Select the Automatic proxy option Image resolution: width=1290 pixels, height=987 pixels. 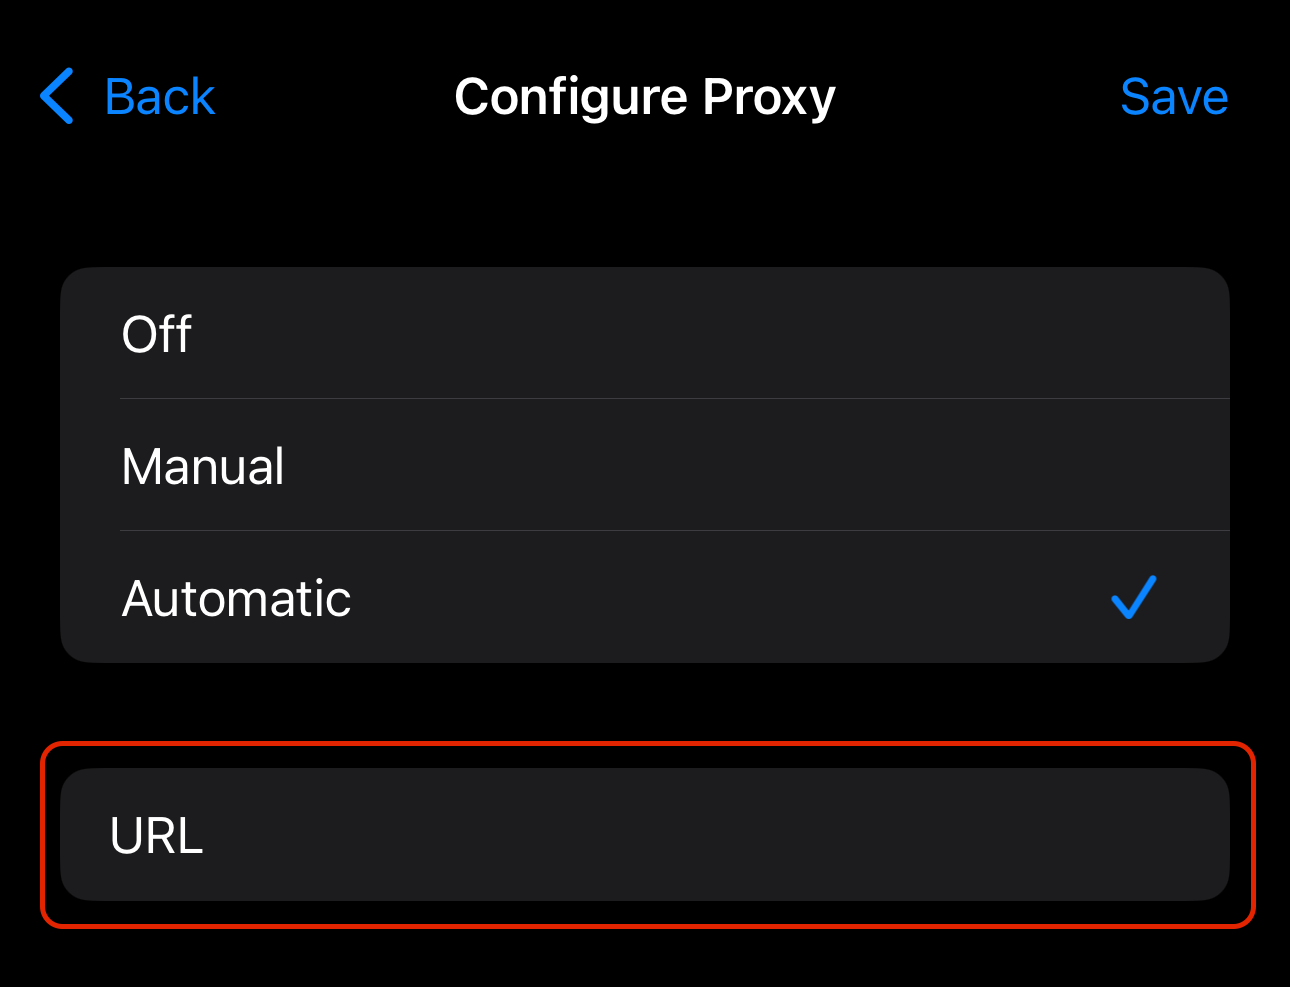[x=644, y=598]
